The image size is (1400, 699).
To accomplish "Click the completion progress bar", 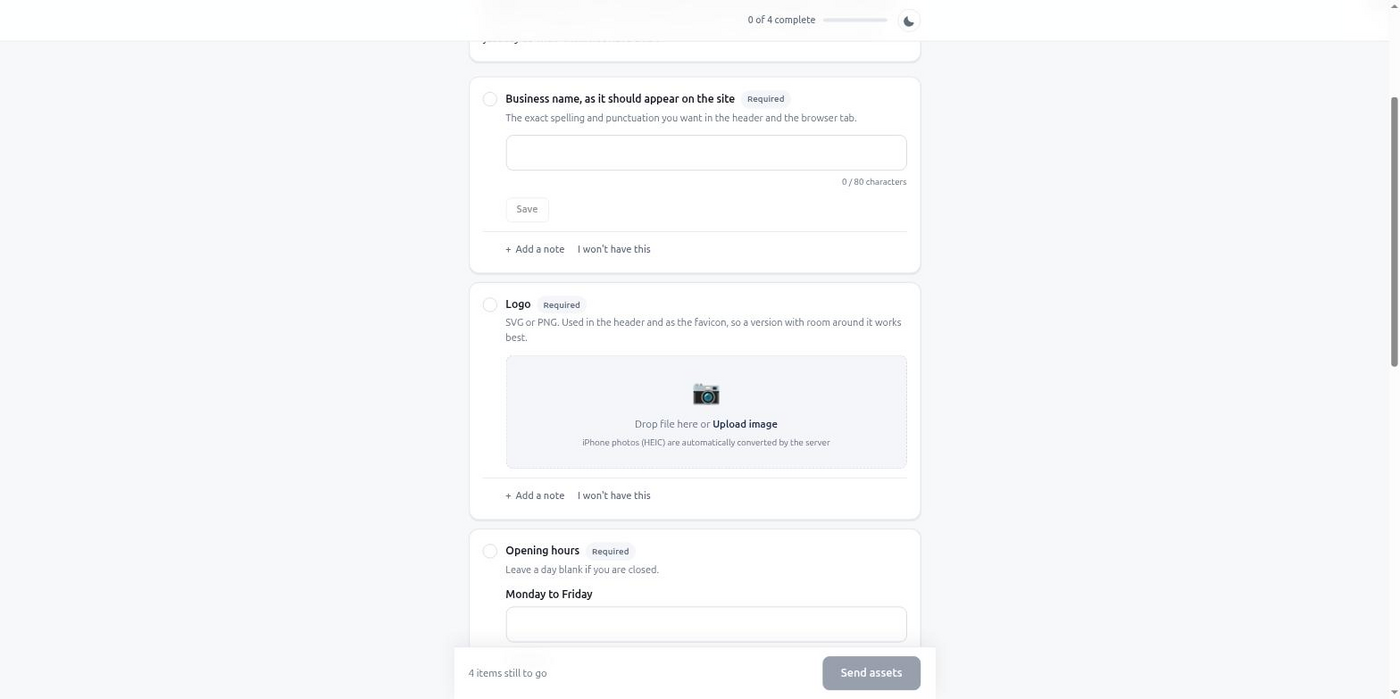I will (x=855, y=20).
